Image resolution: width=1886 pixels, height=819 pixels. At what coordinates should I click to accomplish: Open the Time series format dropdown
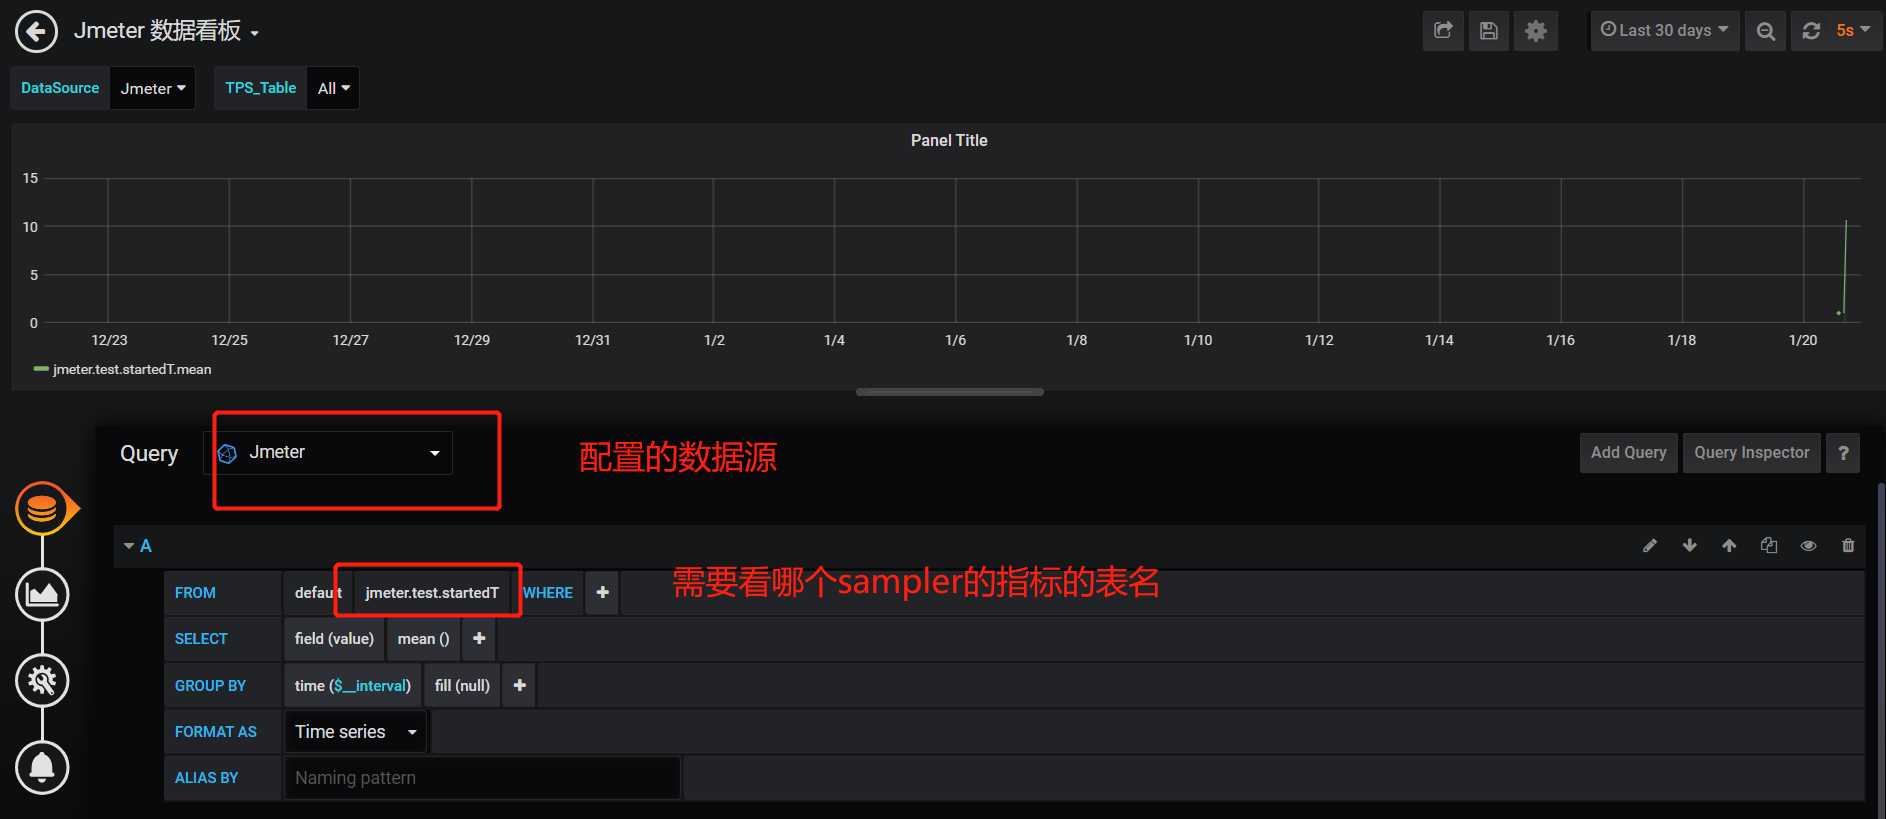tap(356, 732)
